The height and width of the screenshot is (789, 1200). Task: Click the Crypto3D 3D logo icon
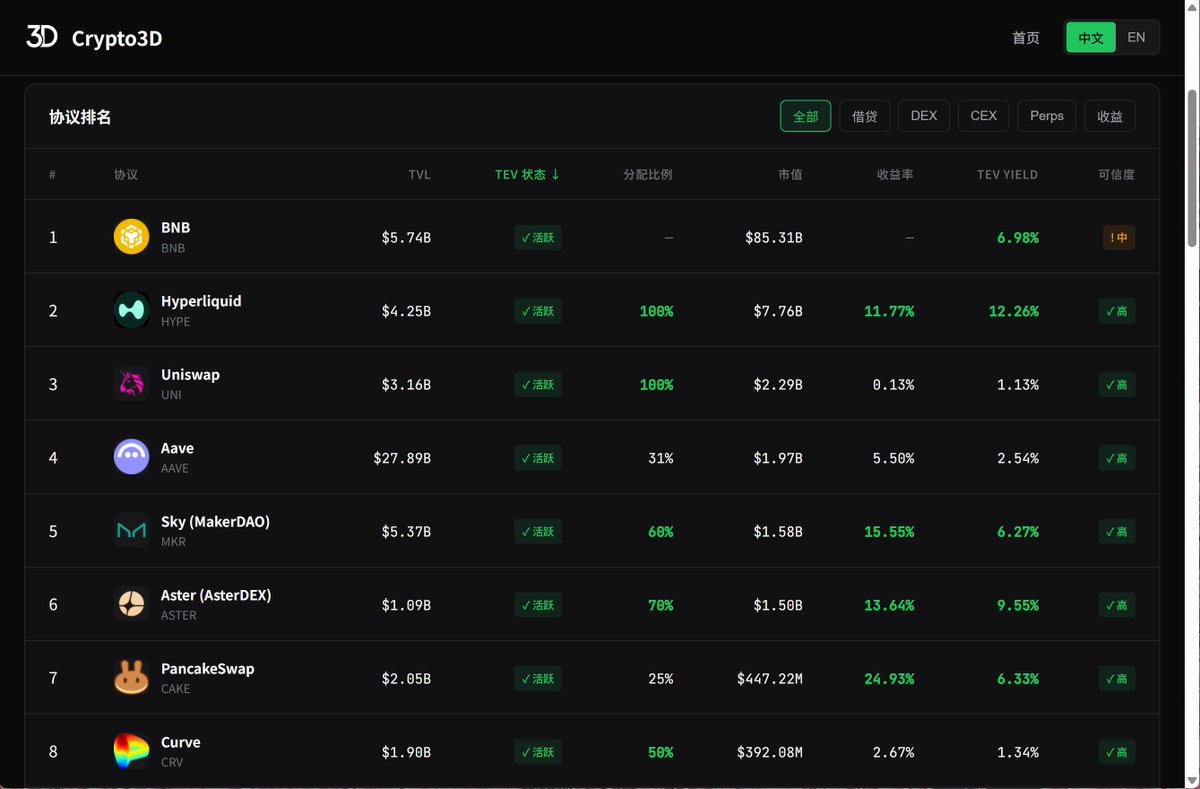tap(42, 37)
